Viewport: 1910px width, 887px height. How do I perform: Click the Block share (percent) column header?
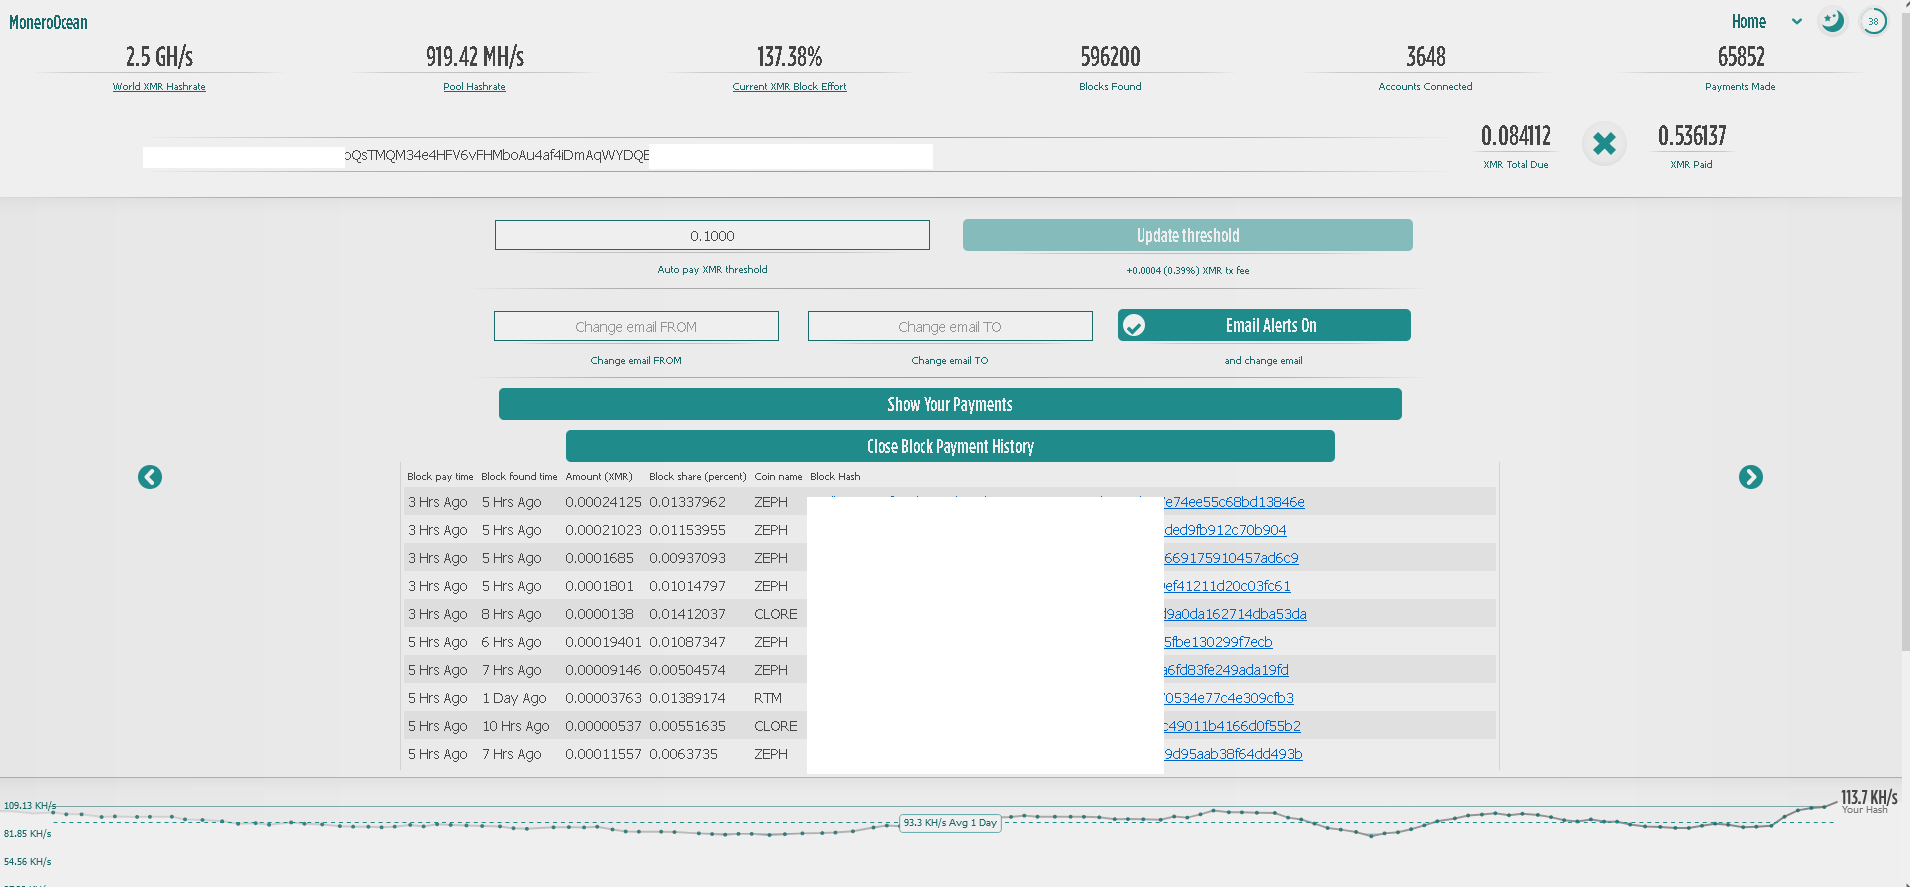(698, 477)
